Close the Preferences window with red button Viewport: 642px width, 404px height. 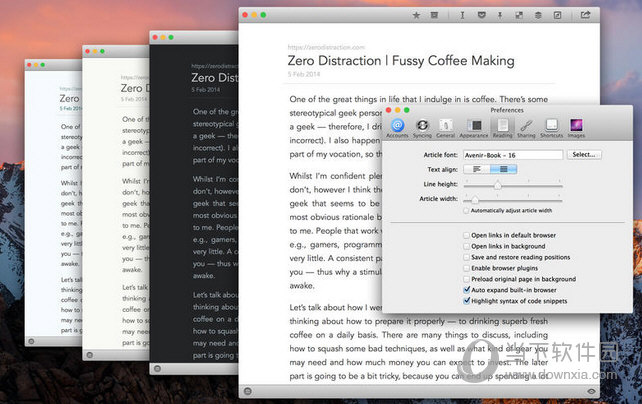(x=389, y=110)
